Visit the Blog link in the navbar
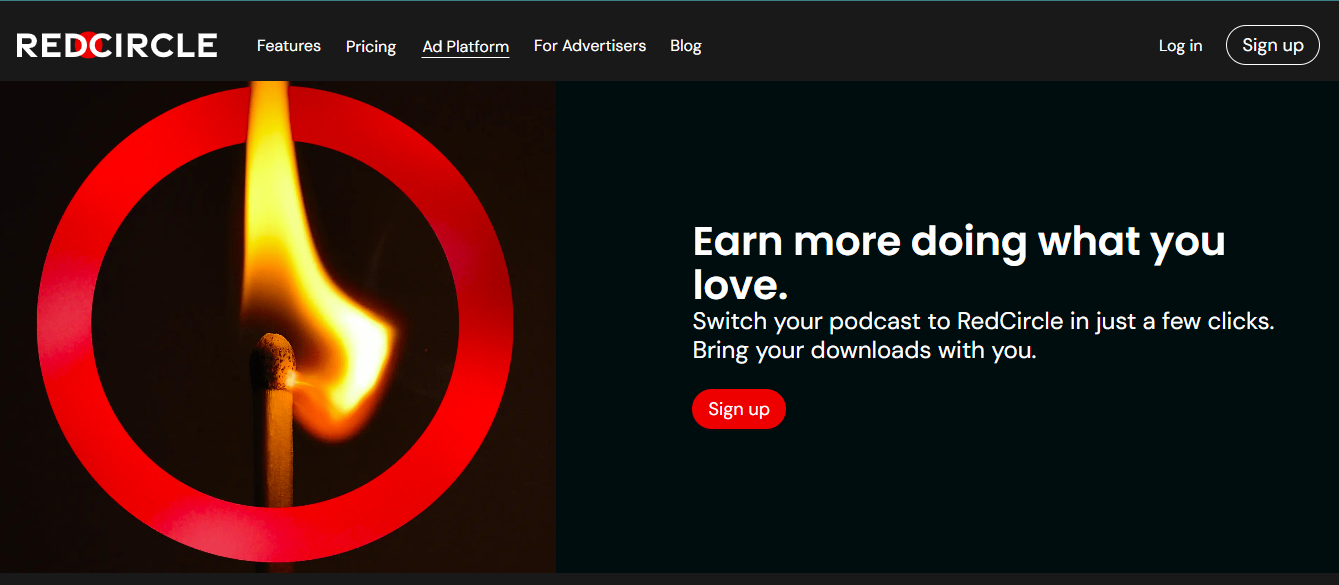Viewport: 1339px width, 585px height. [686, 46]
